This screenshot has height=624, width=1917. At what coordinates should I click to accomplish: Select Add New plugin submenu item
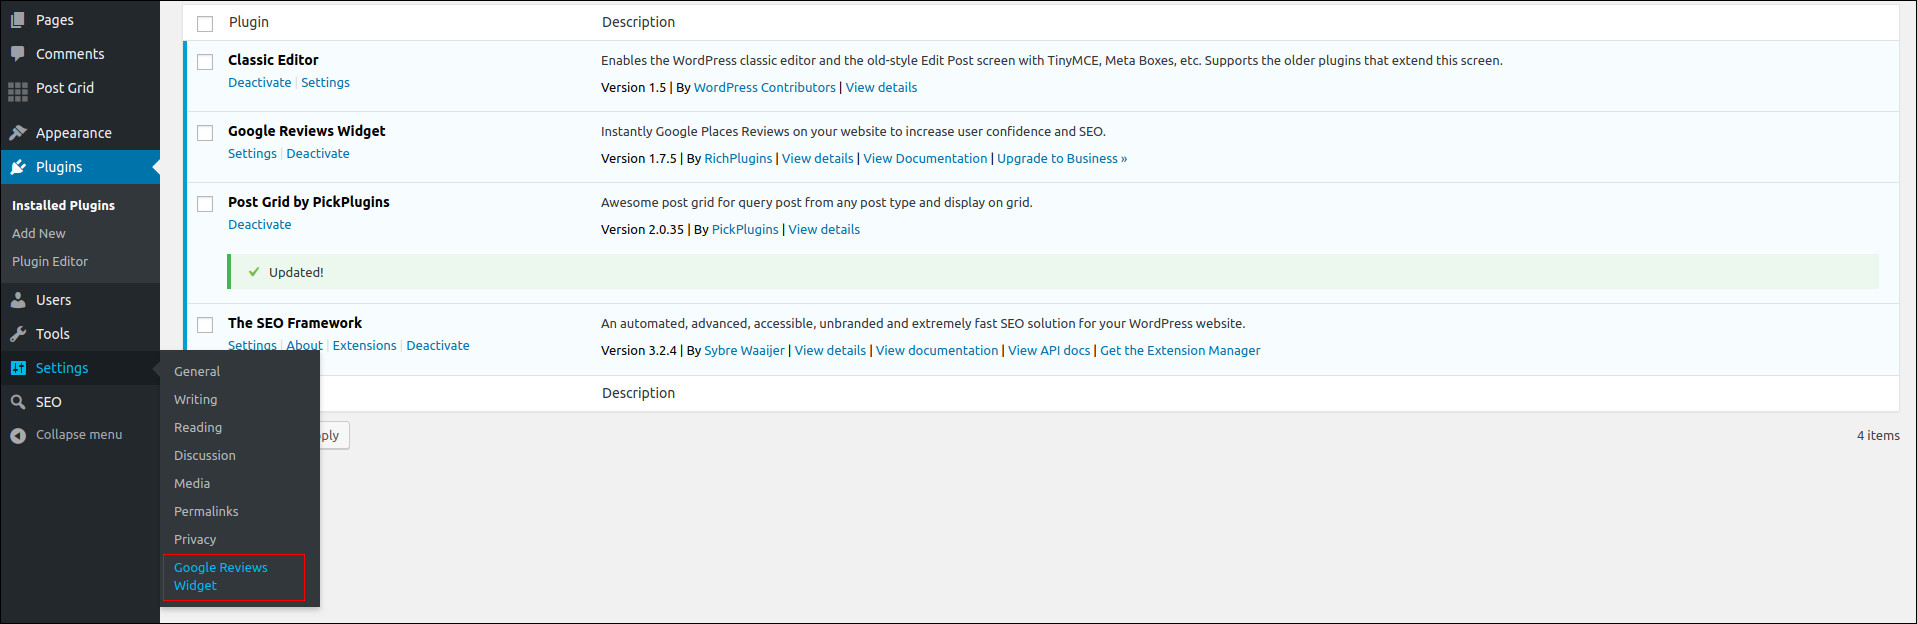pyautogui.click(x=39, y=233)
